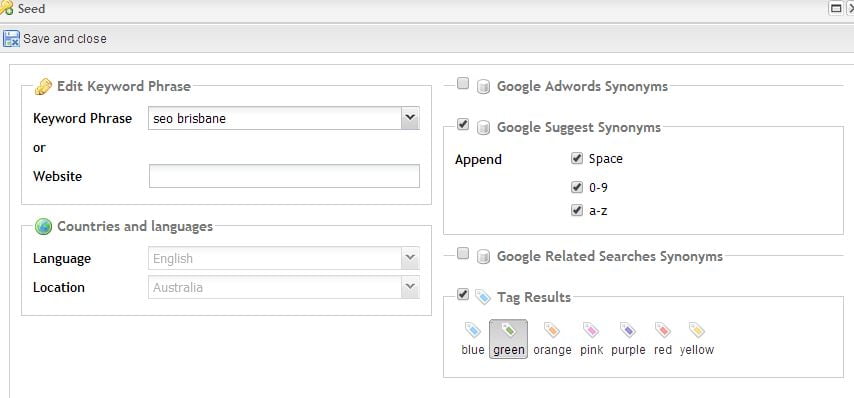The image size is (854, 398).
Task: Click the globe icon beside Countries and languages
Action: [x=43, y=226]
